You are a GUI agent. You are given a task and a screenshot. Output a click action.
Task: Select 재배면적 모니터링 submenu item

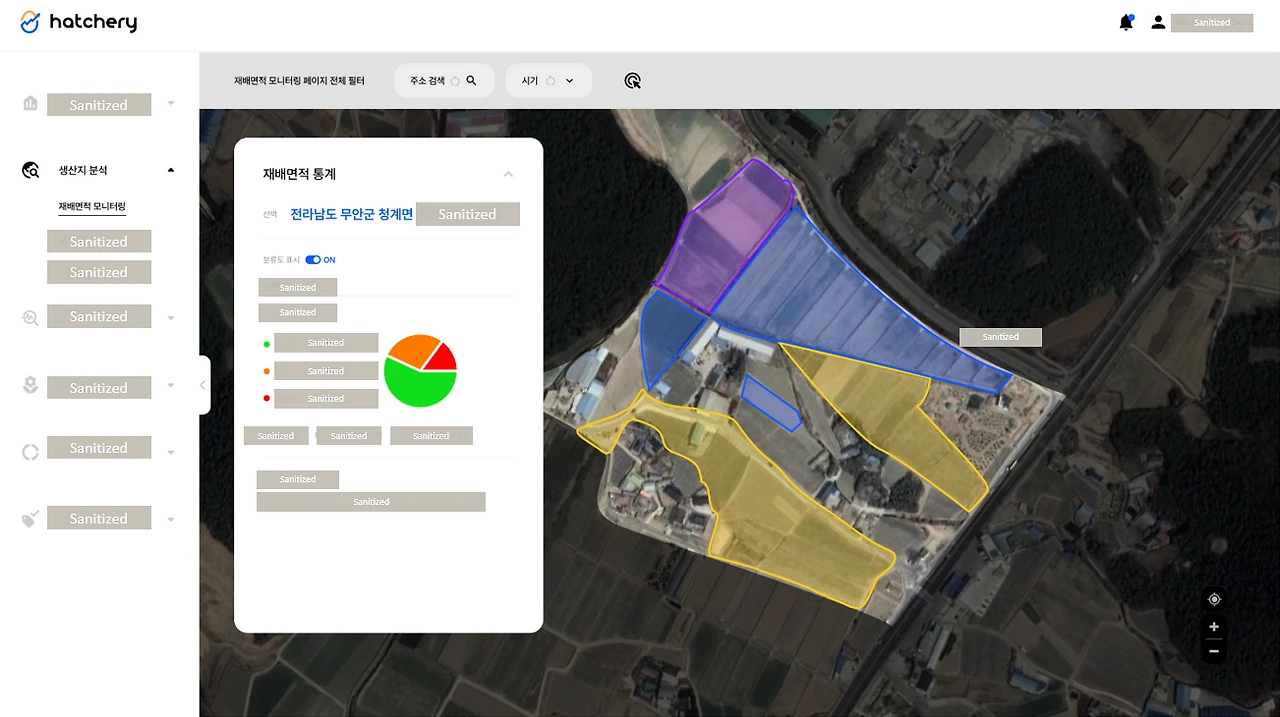[x=92, y=207]
